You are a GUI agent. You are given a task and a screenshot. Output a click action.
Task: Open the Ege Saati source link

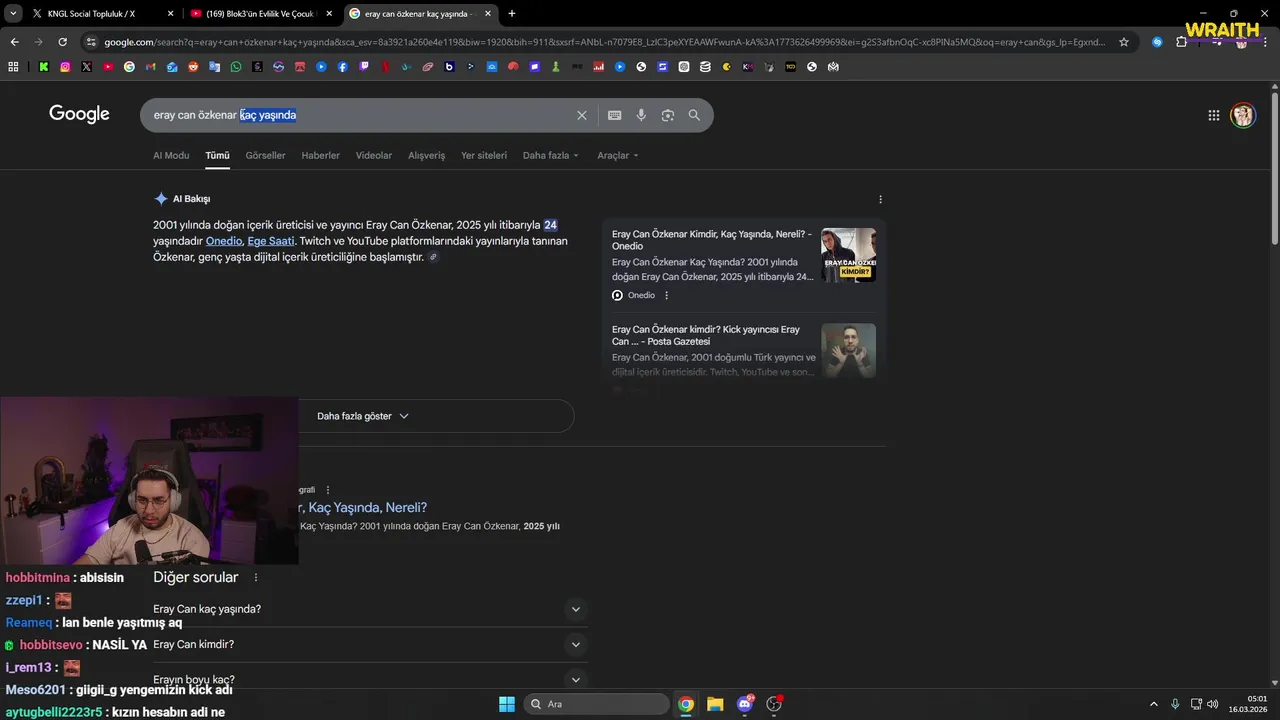[x=271, y=241]
